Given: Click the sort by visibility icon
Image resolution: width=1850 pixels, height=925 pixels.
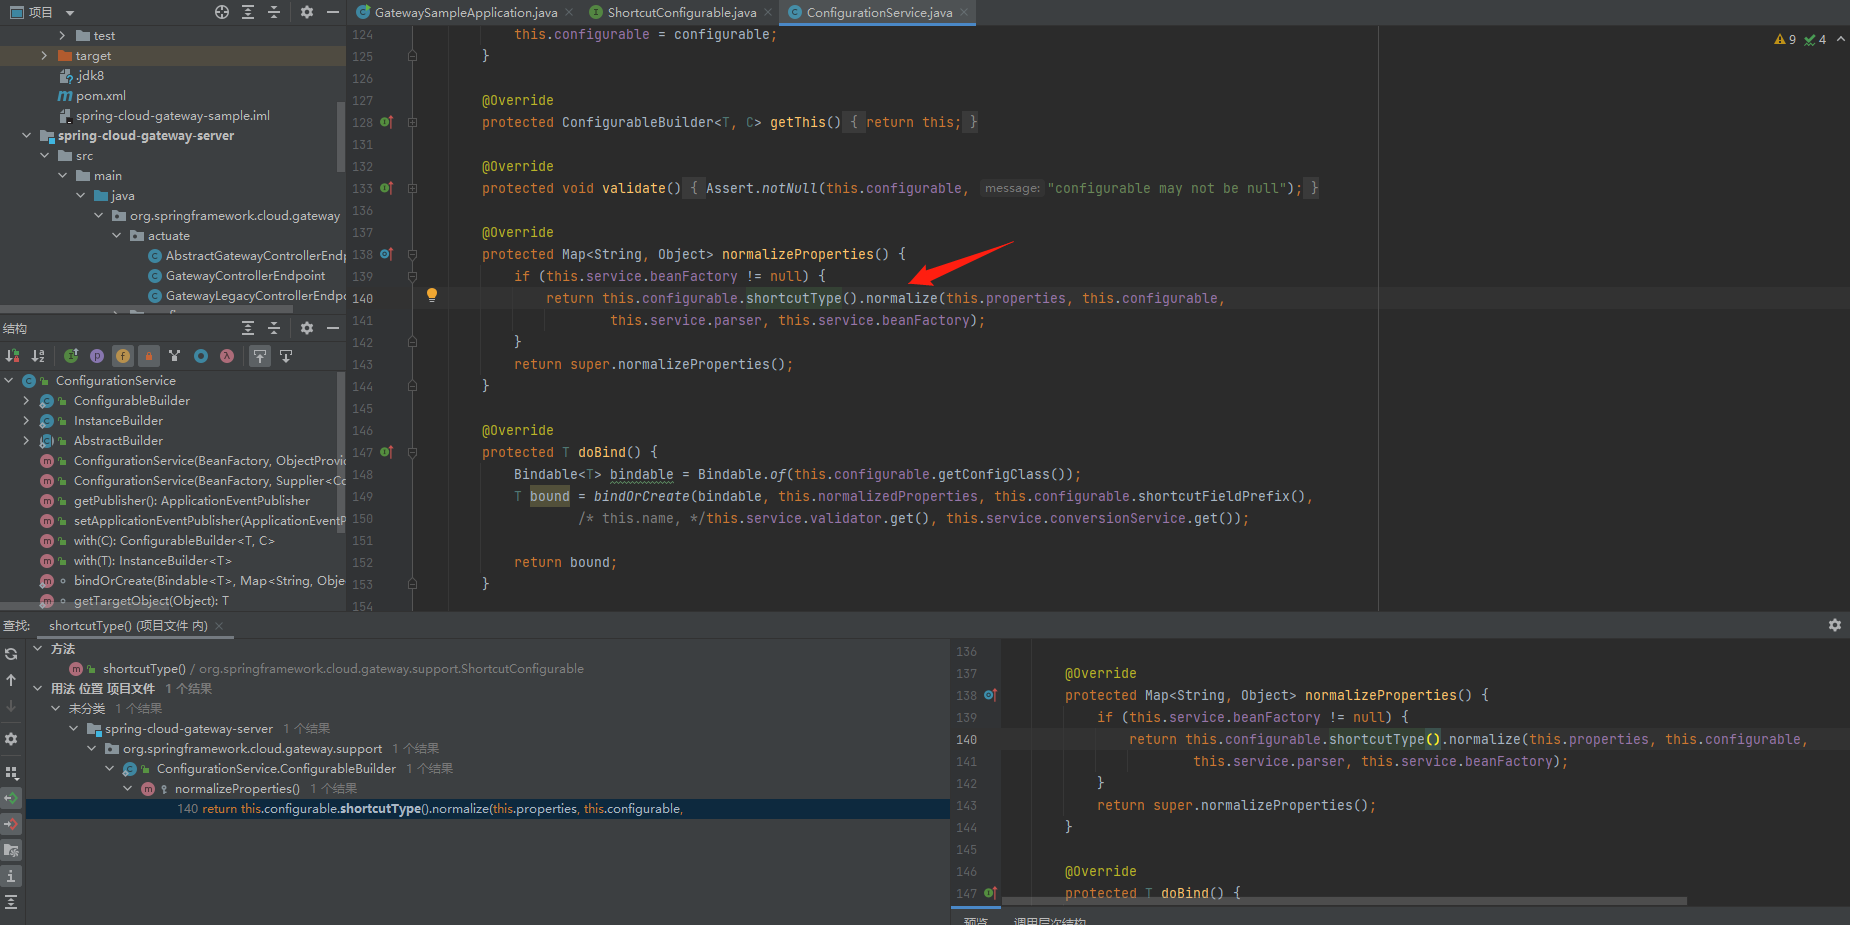Looking at the screenshot, I should click(x=12, y=356).
